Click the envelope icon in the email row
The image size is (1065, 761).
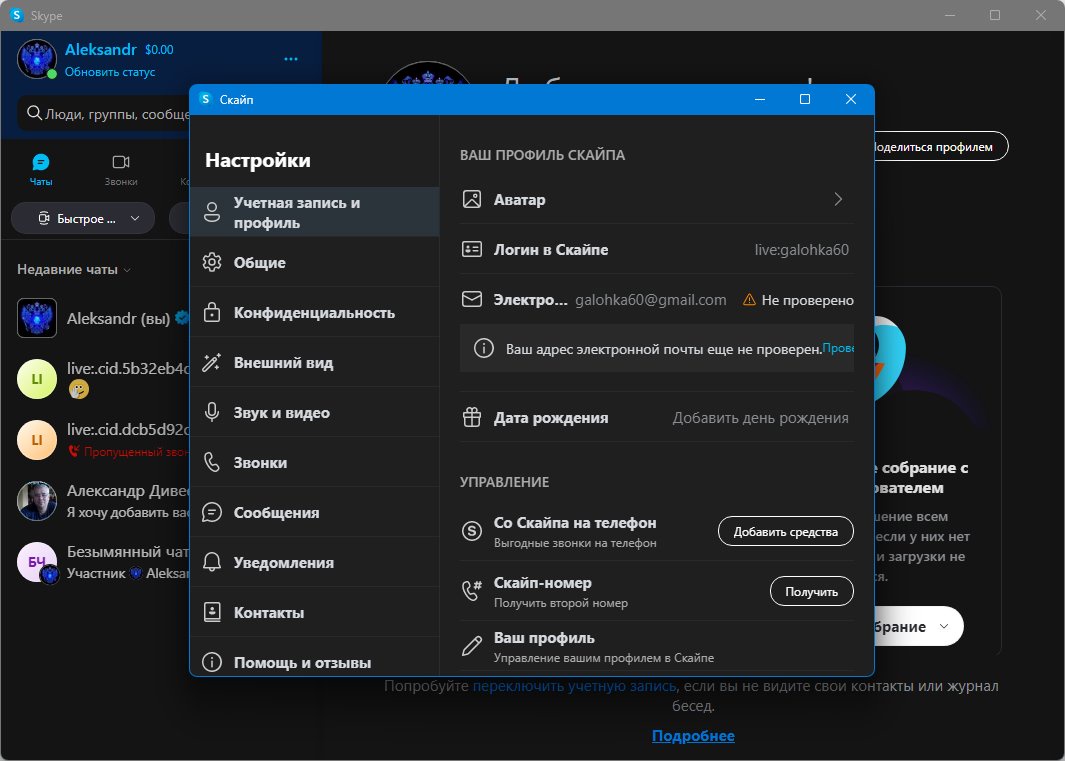[x=471, y=300]
